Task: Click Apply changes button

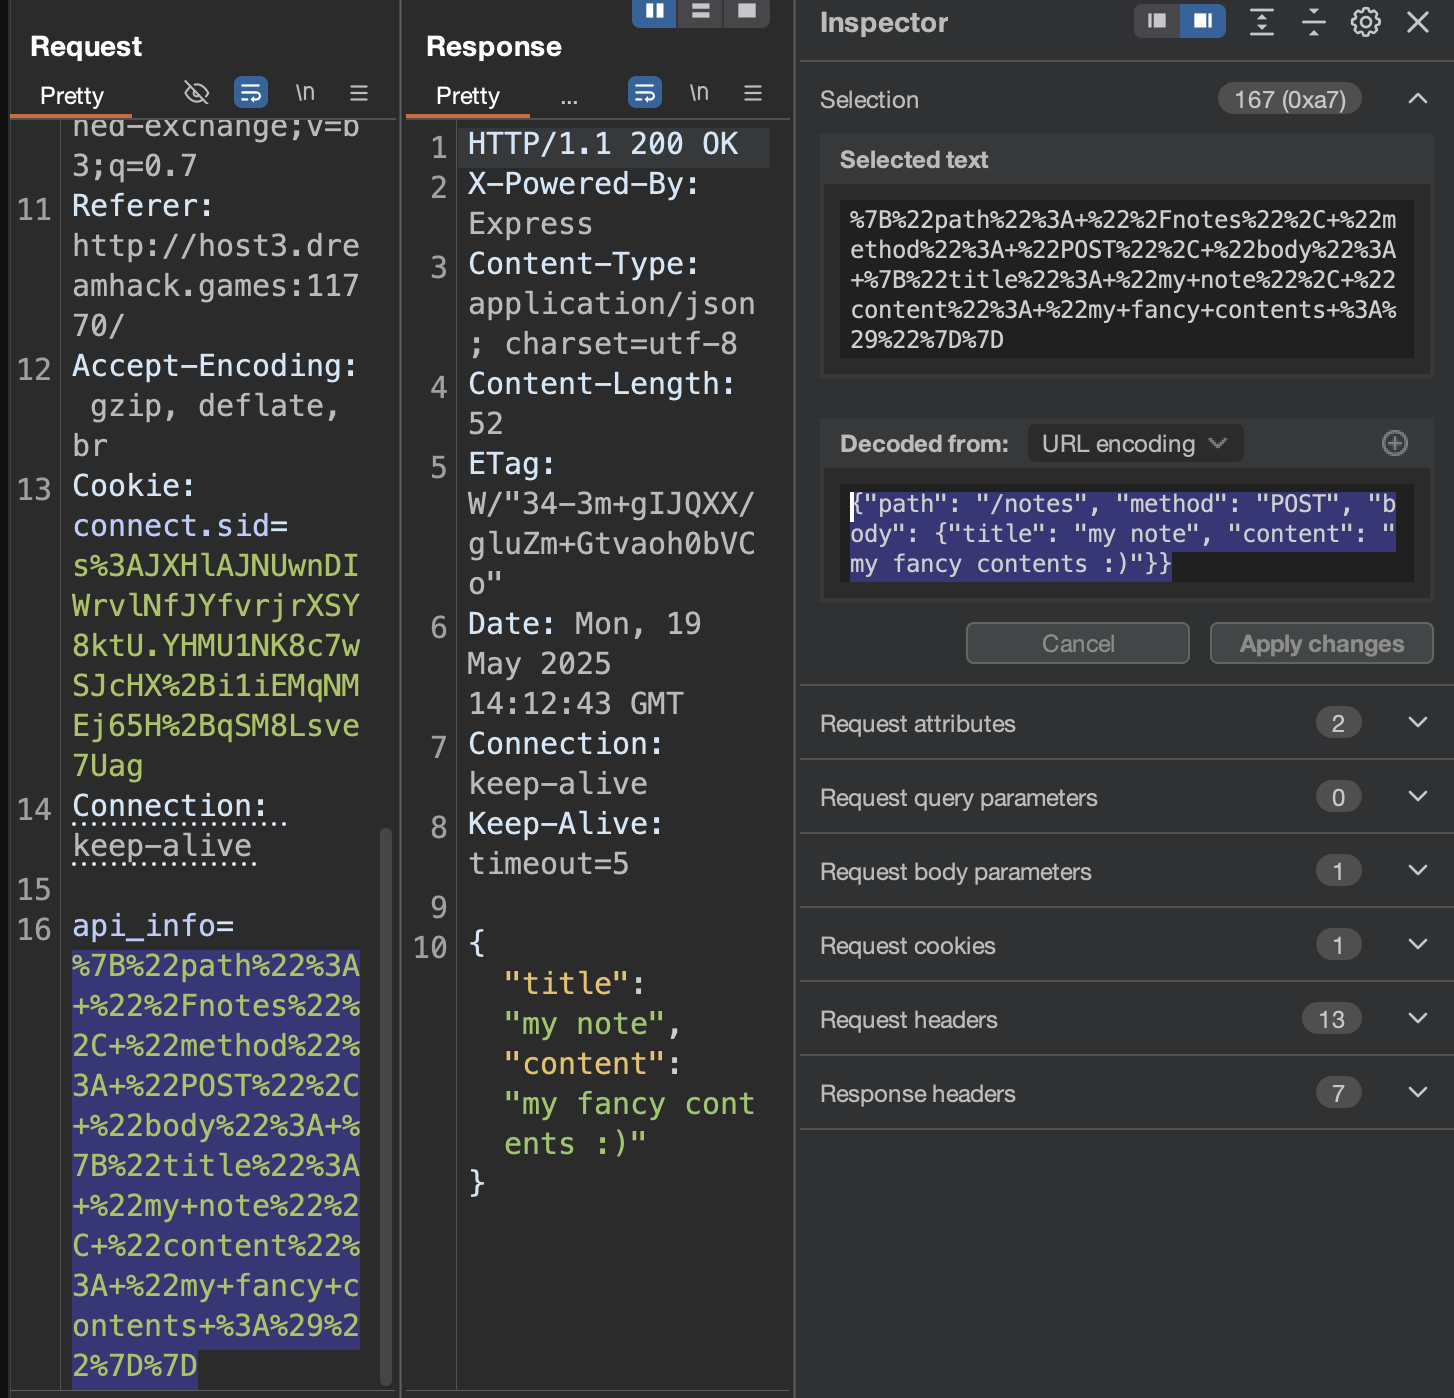Action: point(1322,643)
